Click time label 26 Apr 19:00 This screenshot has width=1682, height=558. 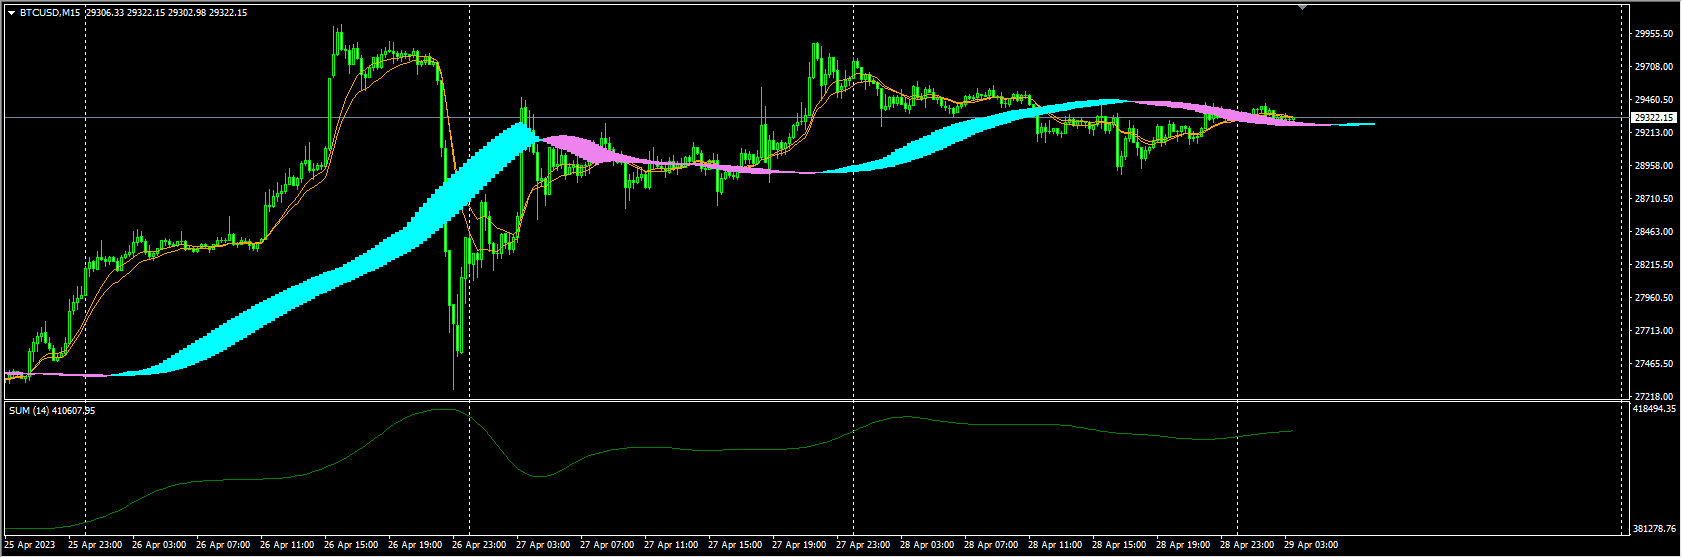coord(416,545)
